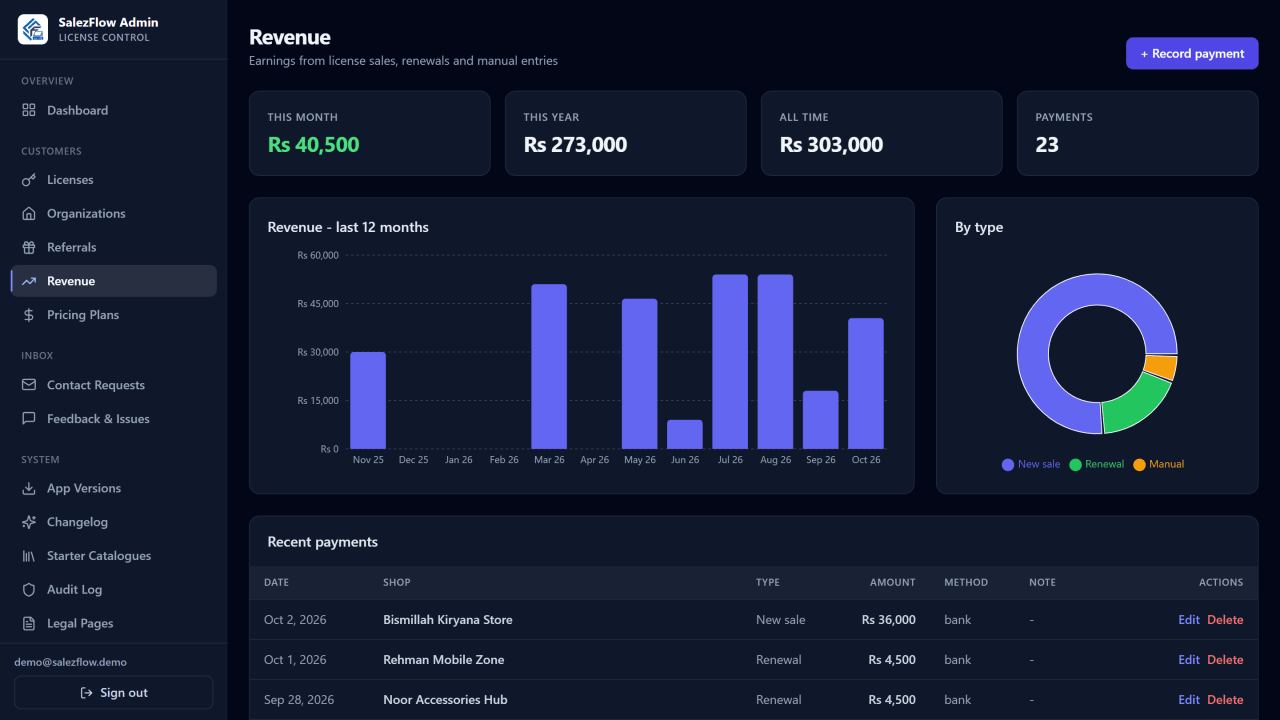
Task: View the Audit Log
Action: point(114,590)
